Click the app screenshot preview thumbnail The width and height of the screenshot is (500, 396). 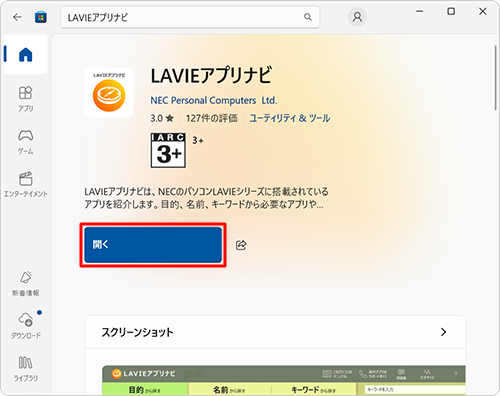[284, 380]
